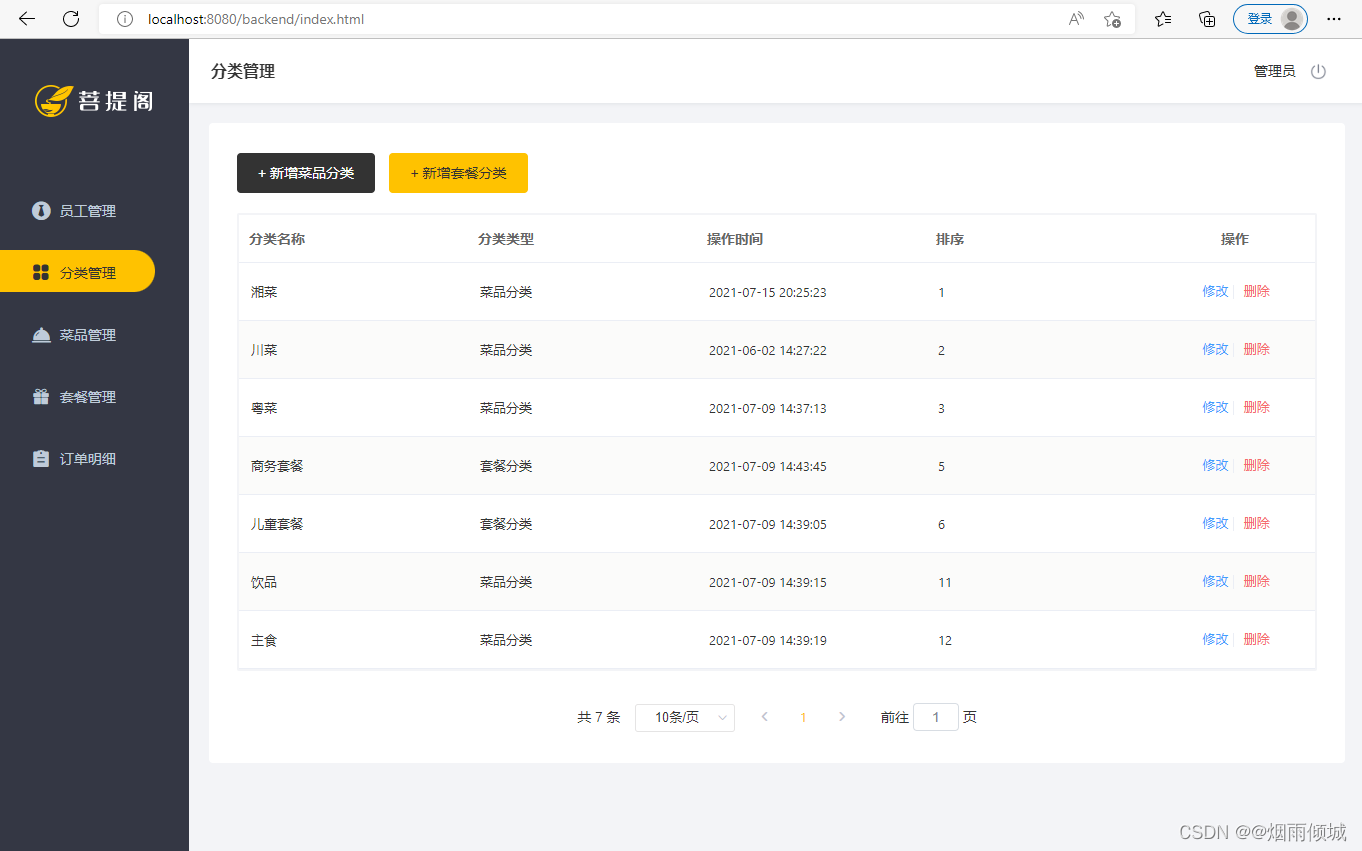The height and width of the screenshot is (851, 1362).
Task: Click the 分类管理 page title
Action: click(243, 71)
